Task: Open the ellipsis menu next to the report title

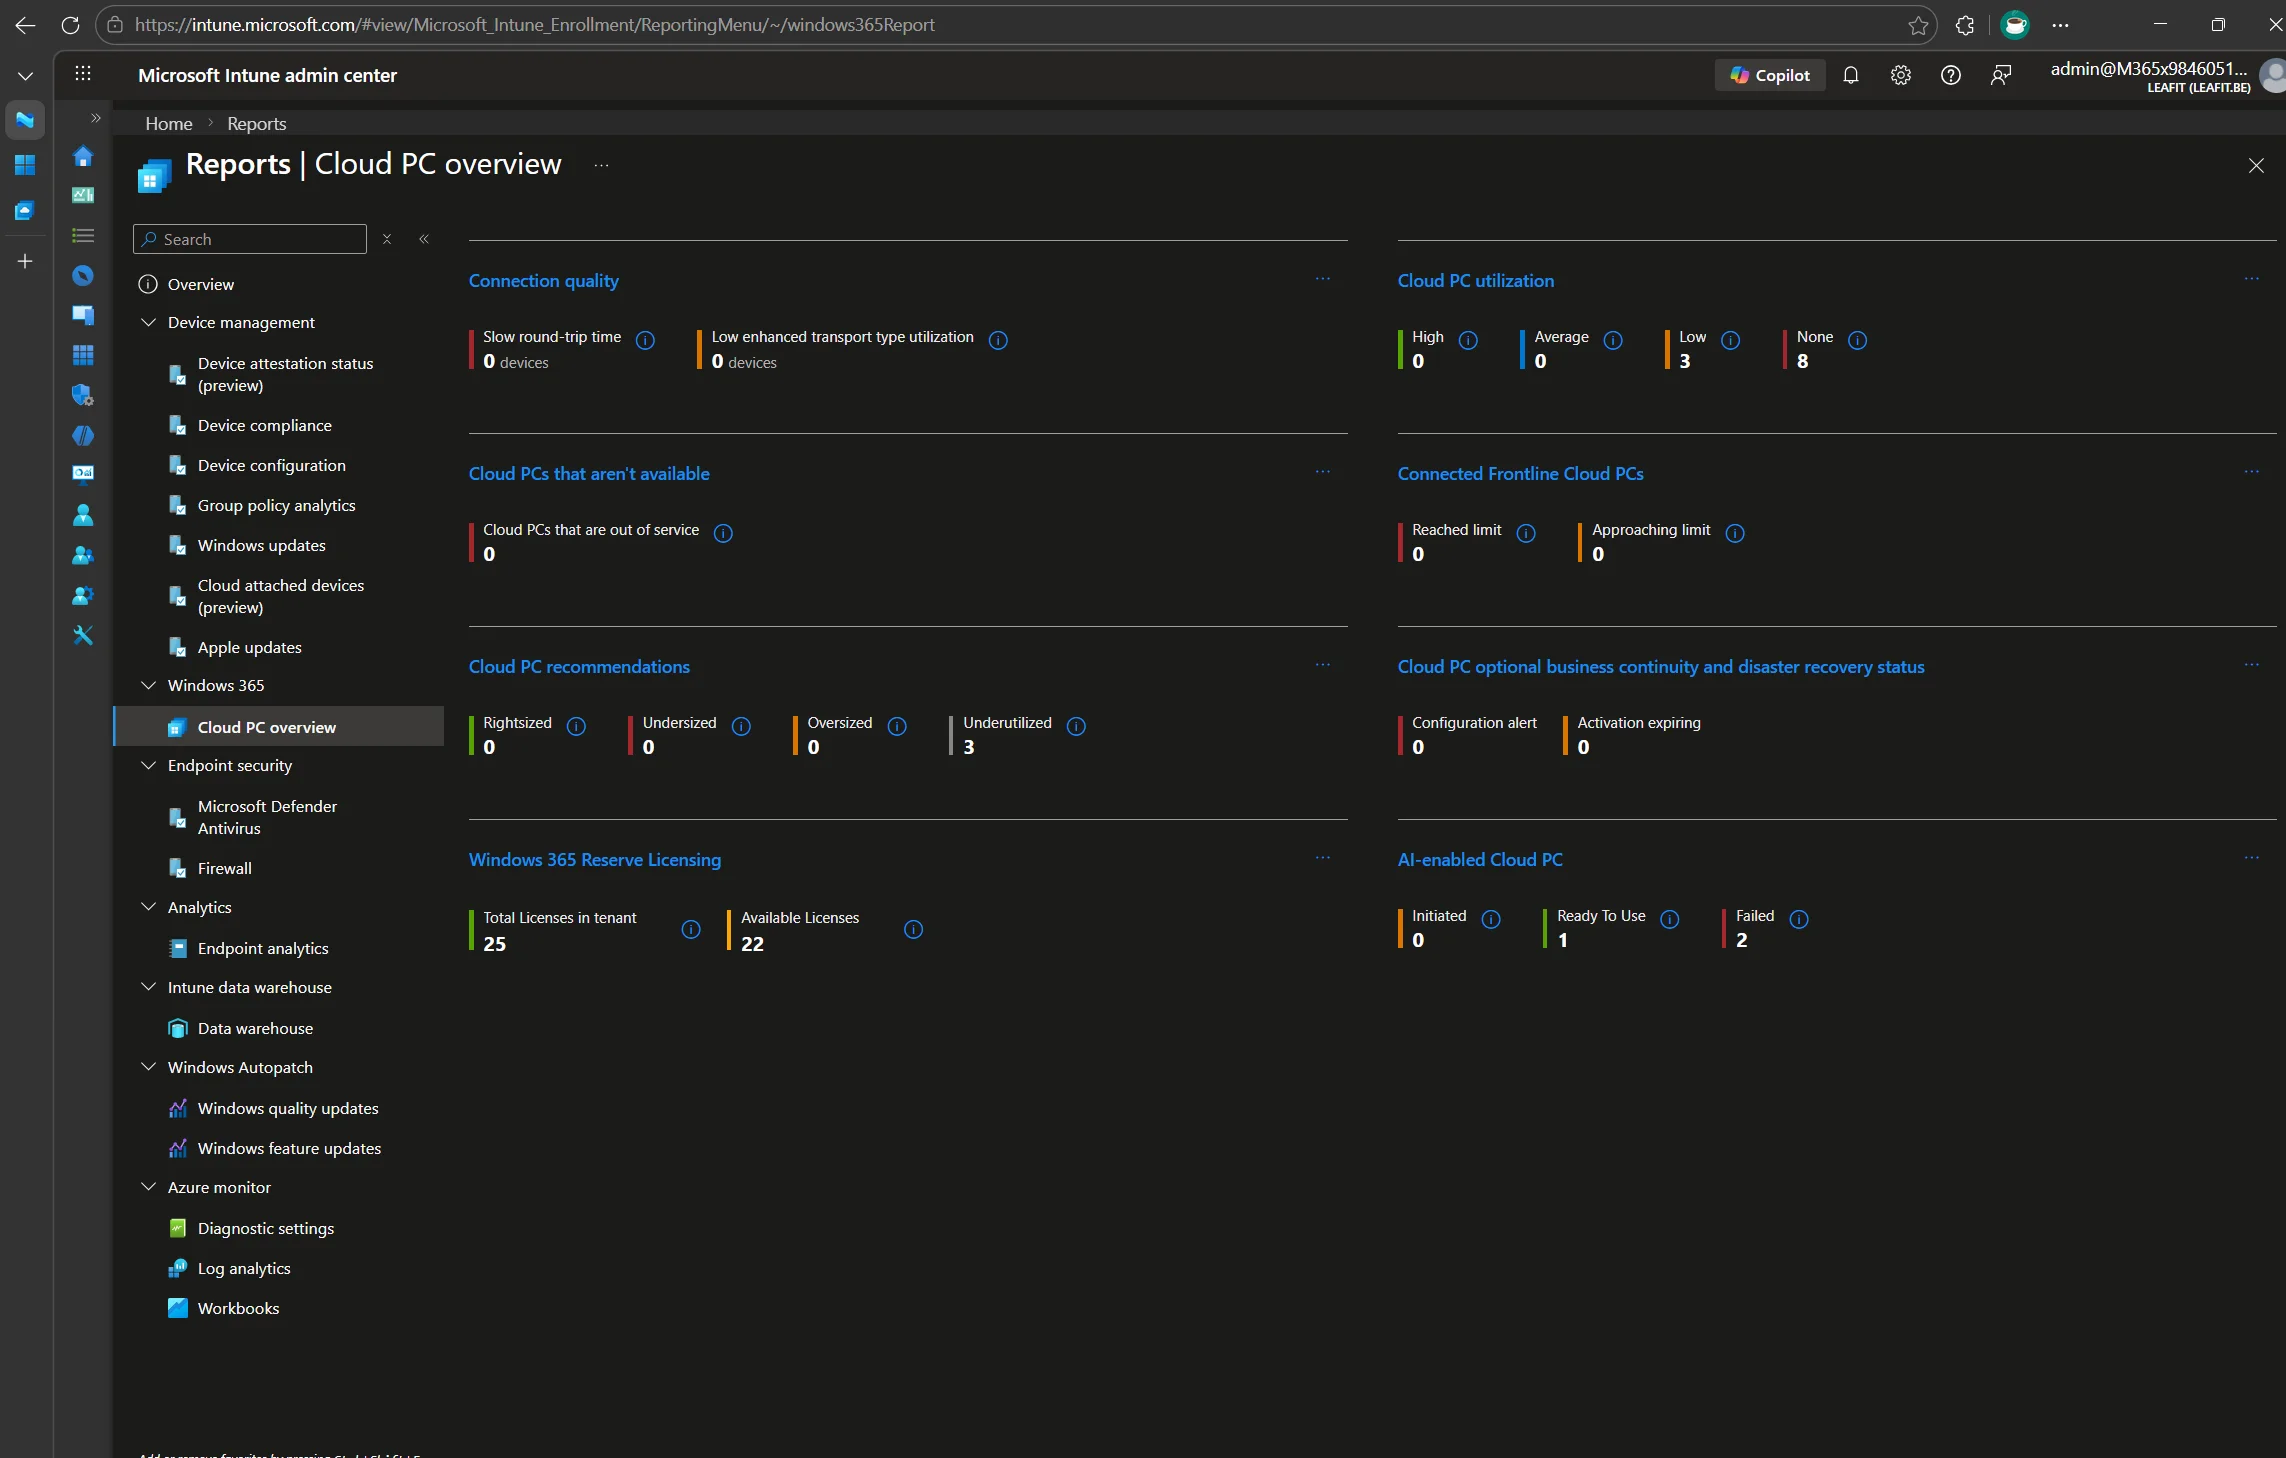Action: pyautogui.click(x=600, y=166)
